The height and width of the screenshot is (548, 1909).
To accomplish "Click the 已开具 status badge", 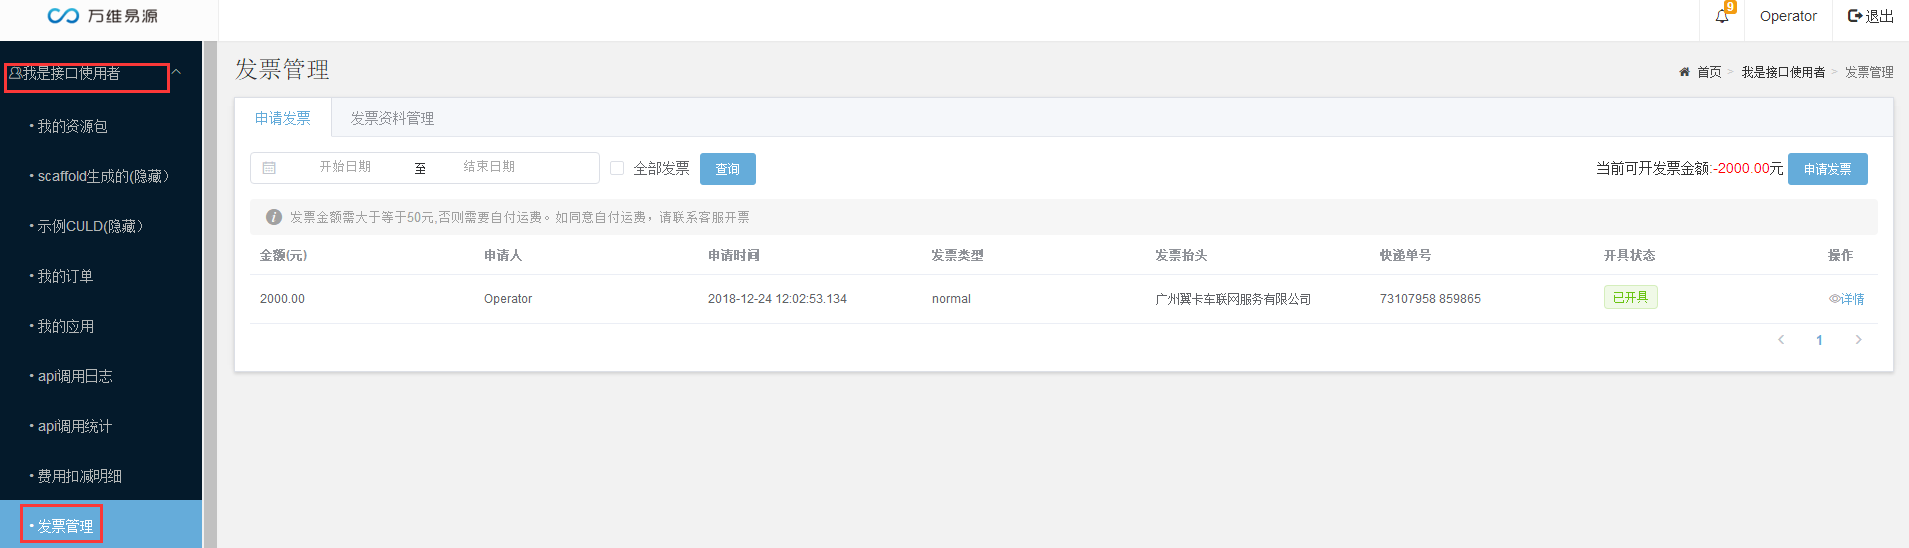I will click(1630, 297).
